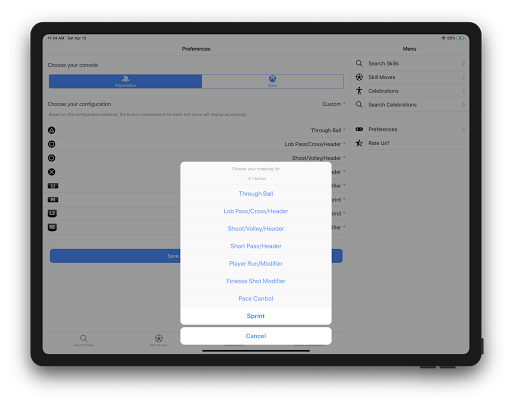
Task: Click the Skill Moves soccer ball icon in menu
Action: tap(359, 77)
